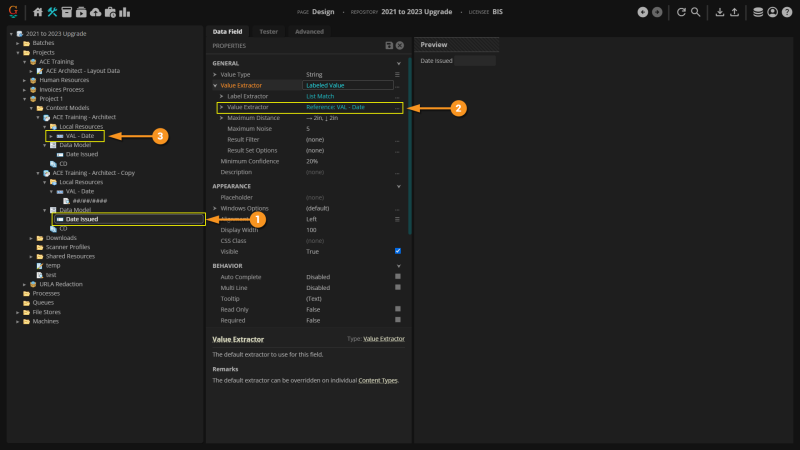
Task: Open ellipsis editor for Description row
Action: tap(397, 172)
